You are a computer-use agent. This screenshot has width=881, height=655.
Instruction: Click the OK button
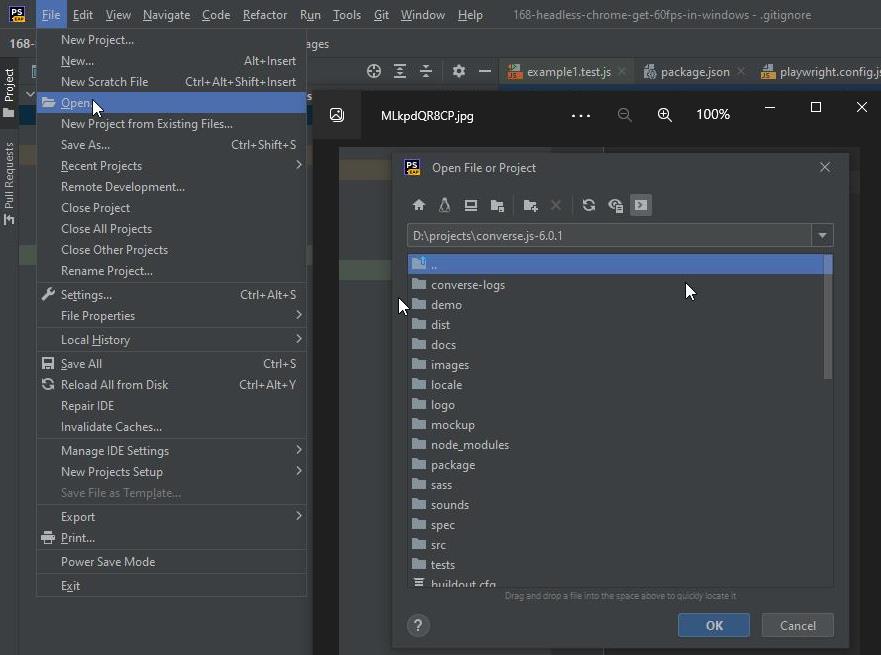pos(714,625)
